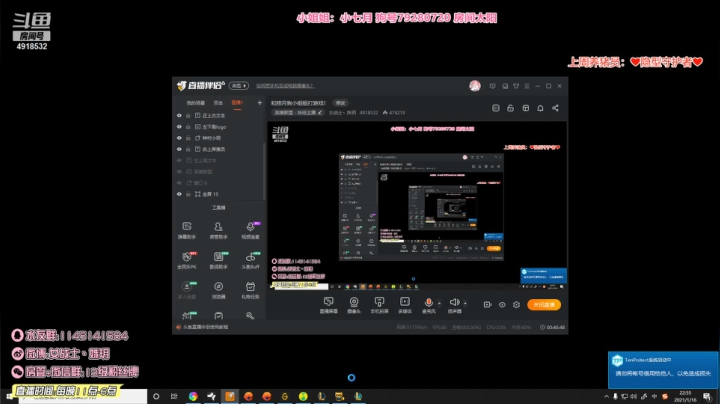
Task: Open the 斗鱼Buff tool
Action: tap(250, 260)
